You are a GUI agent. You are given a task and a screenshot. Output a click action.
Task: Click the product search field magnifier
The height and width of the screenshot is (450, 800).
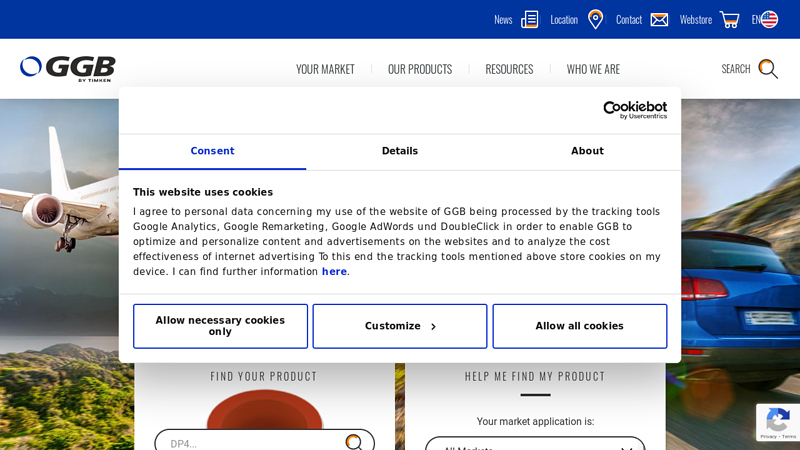(354, 441)
